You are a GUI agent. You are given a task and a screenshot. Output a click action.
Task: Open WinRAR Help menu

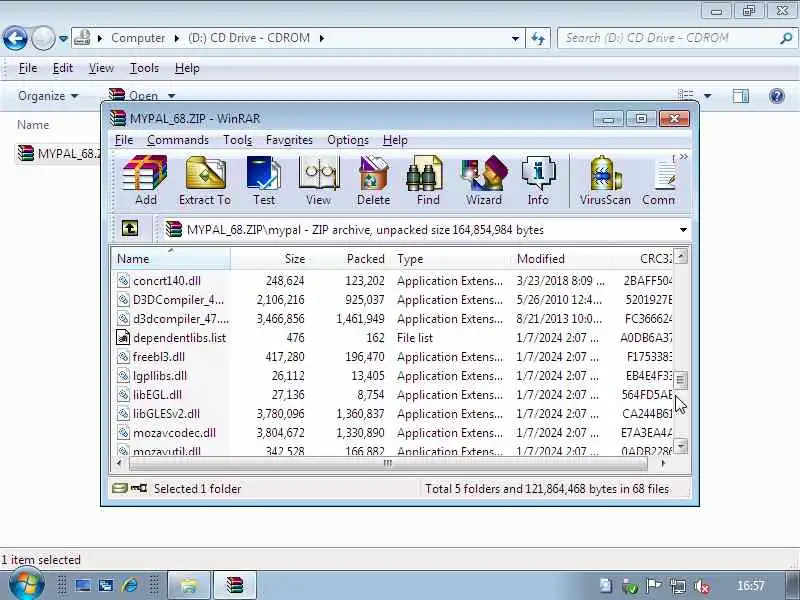click(395, 140)
